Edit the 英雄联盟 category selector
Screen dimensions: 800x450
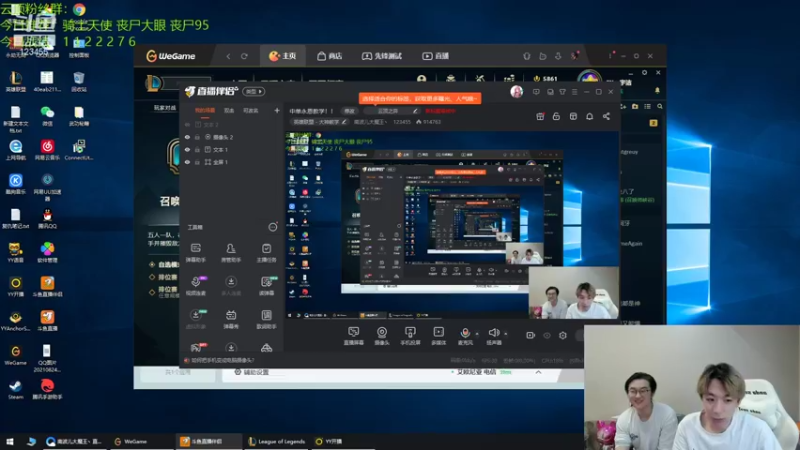click(x=320, y=122)
